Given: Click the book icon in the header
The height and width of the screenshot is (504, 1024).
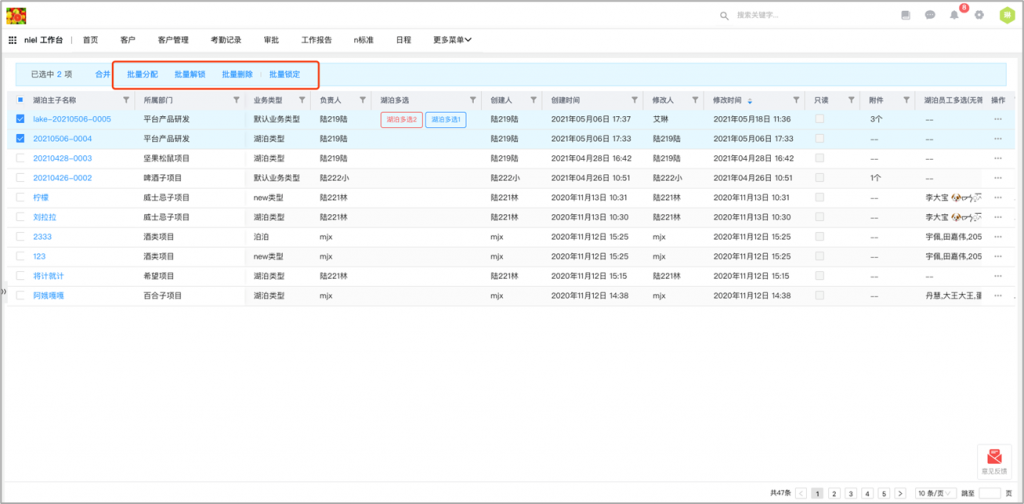Looking at the screenshot, I should [905, 15].
